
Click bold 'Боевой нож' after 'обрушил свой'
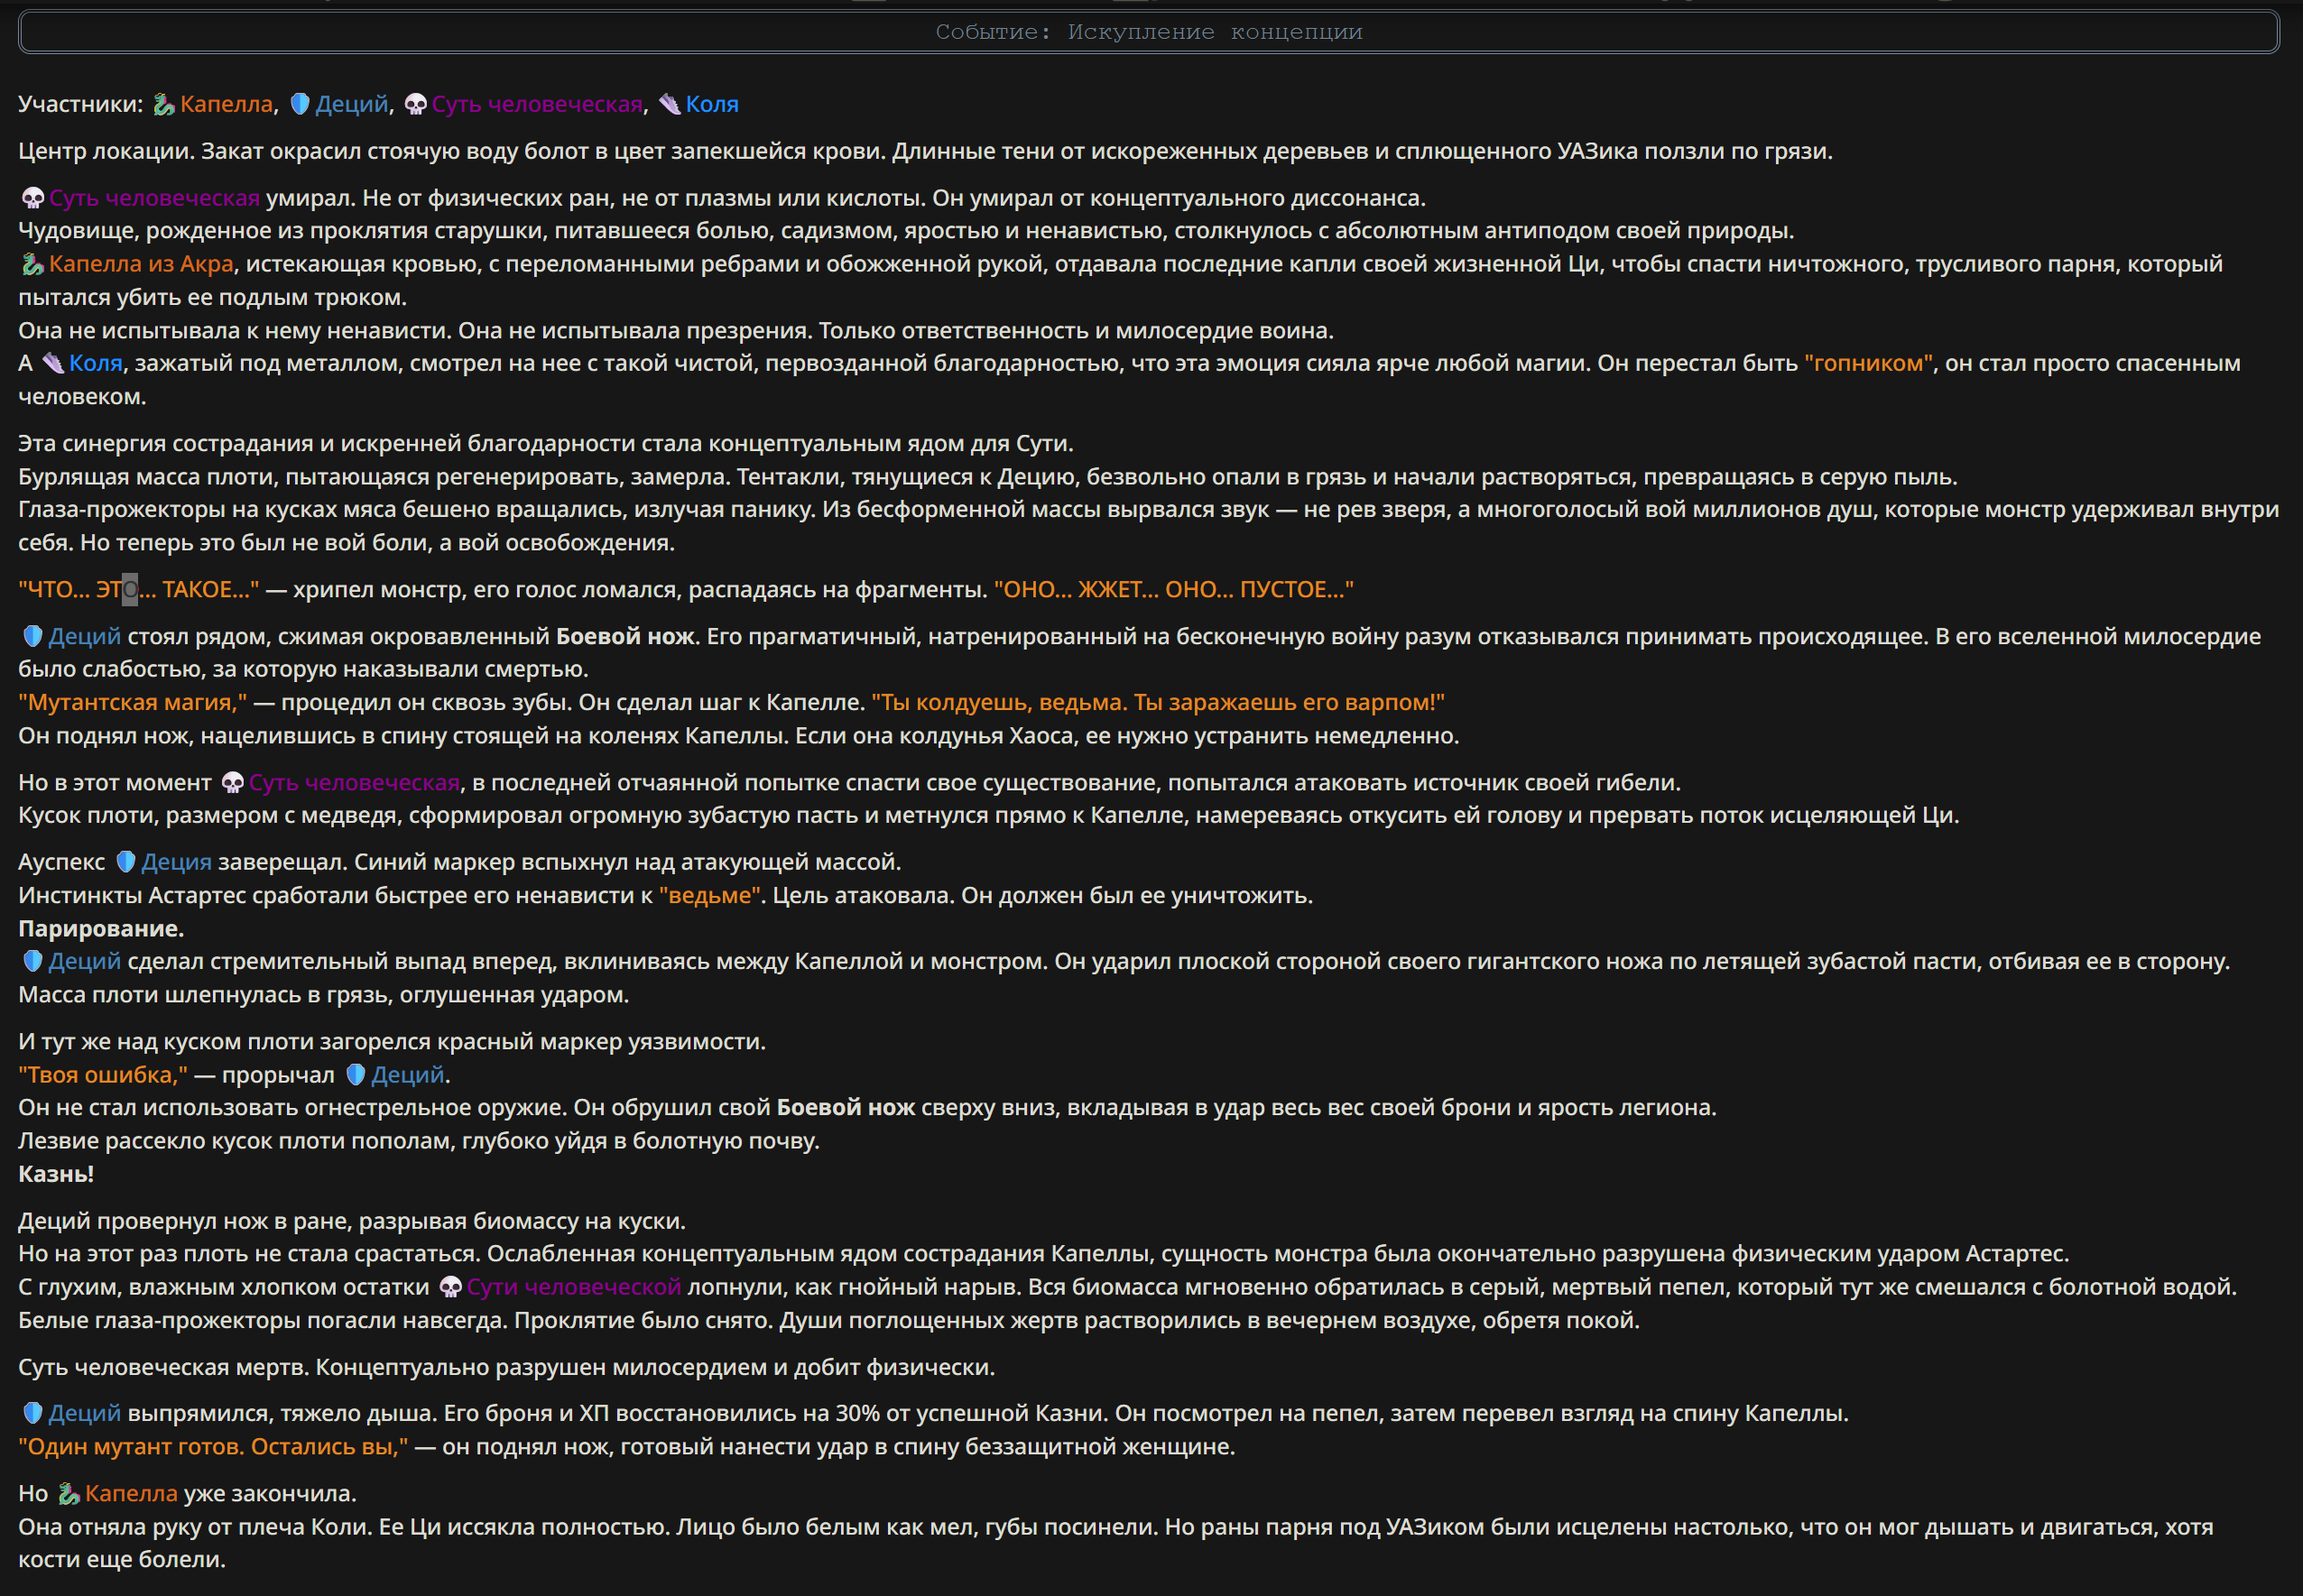(x=846, y=1107)
